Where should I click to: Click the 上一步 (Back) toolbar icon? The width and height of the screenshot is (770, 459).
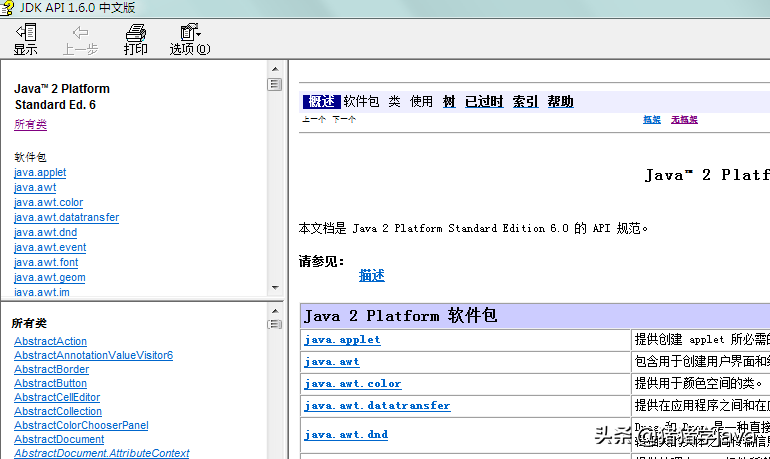(81, 39)
